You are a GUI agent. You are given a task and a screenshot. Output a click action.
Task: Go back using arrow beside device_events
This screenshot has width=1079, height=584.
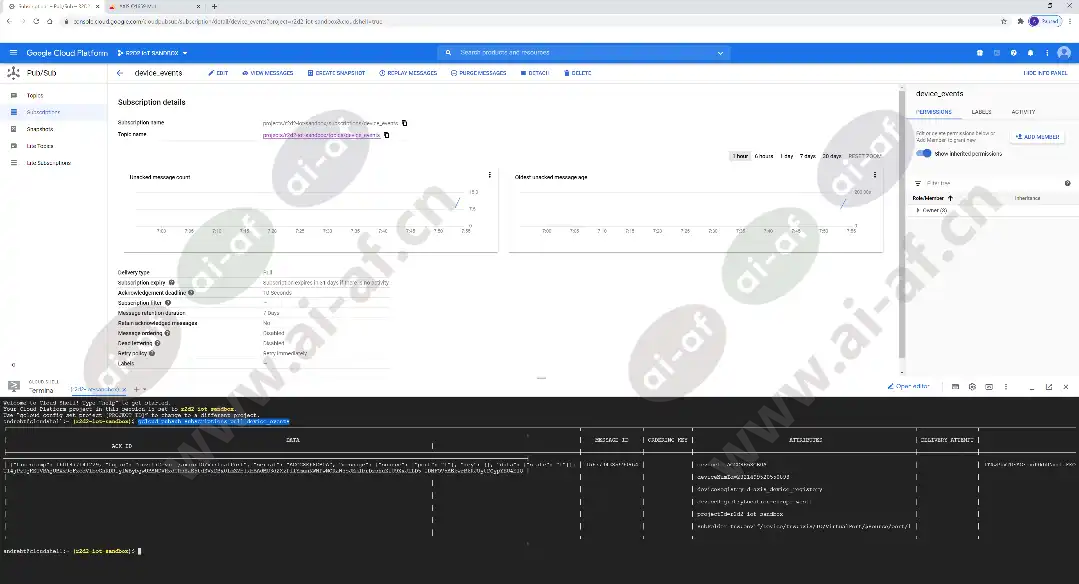(x=120, y=73)
